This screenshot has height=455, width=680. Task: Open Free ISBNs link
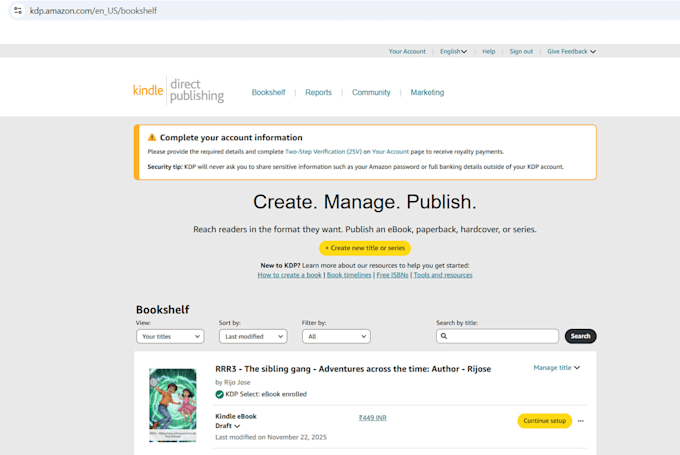point(392,275)
